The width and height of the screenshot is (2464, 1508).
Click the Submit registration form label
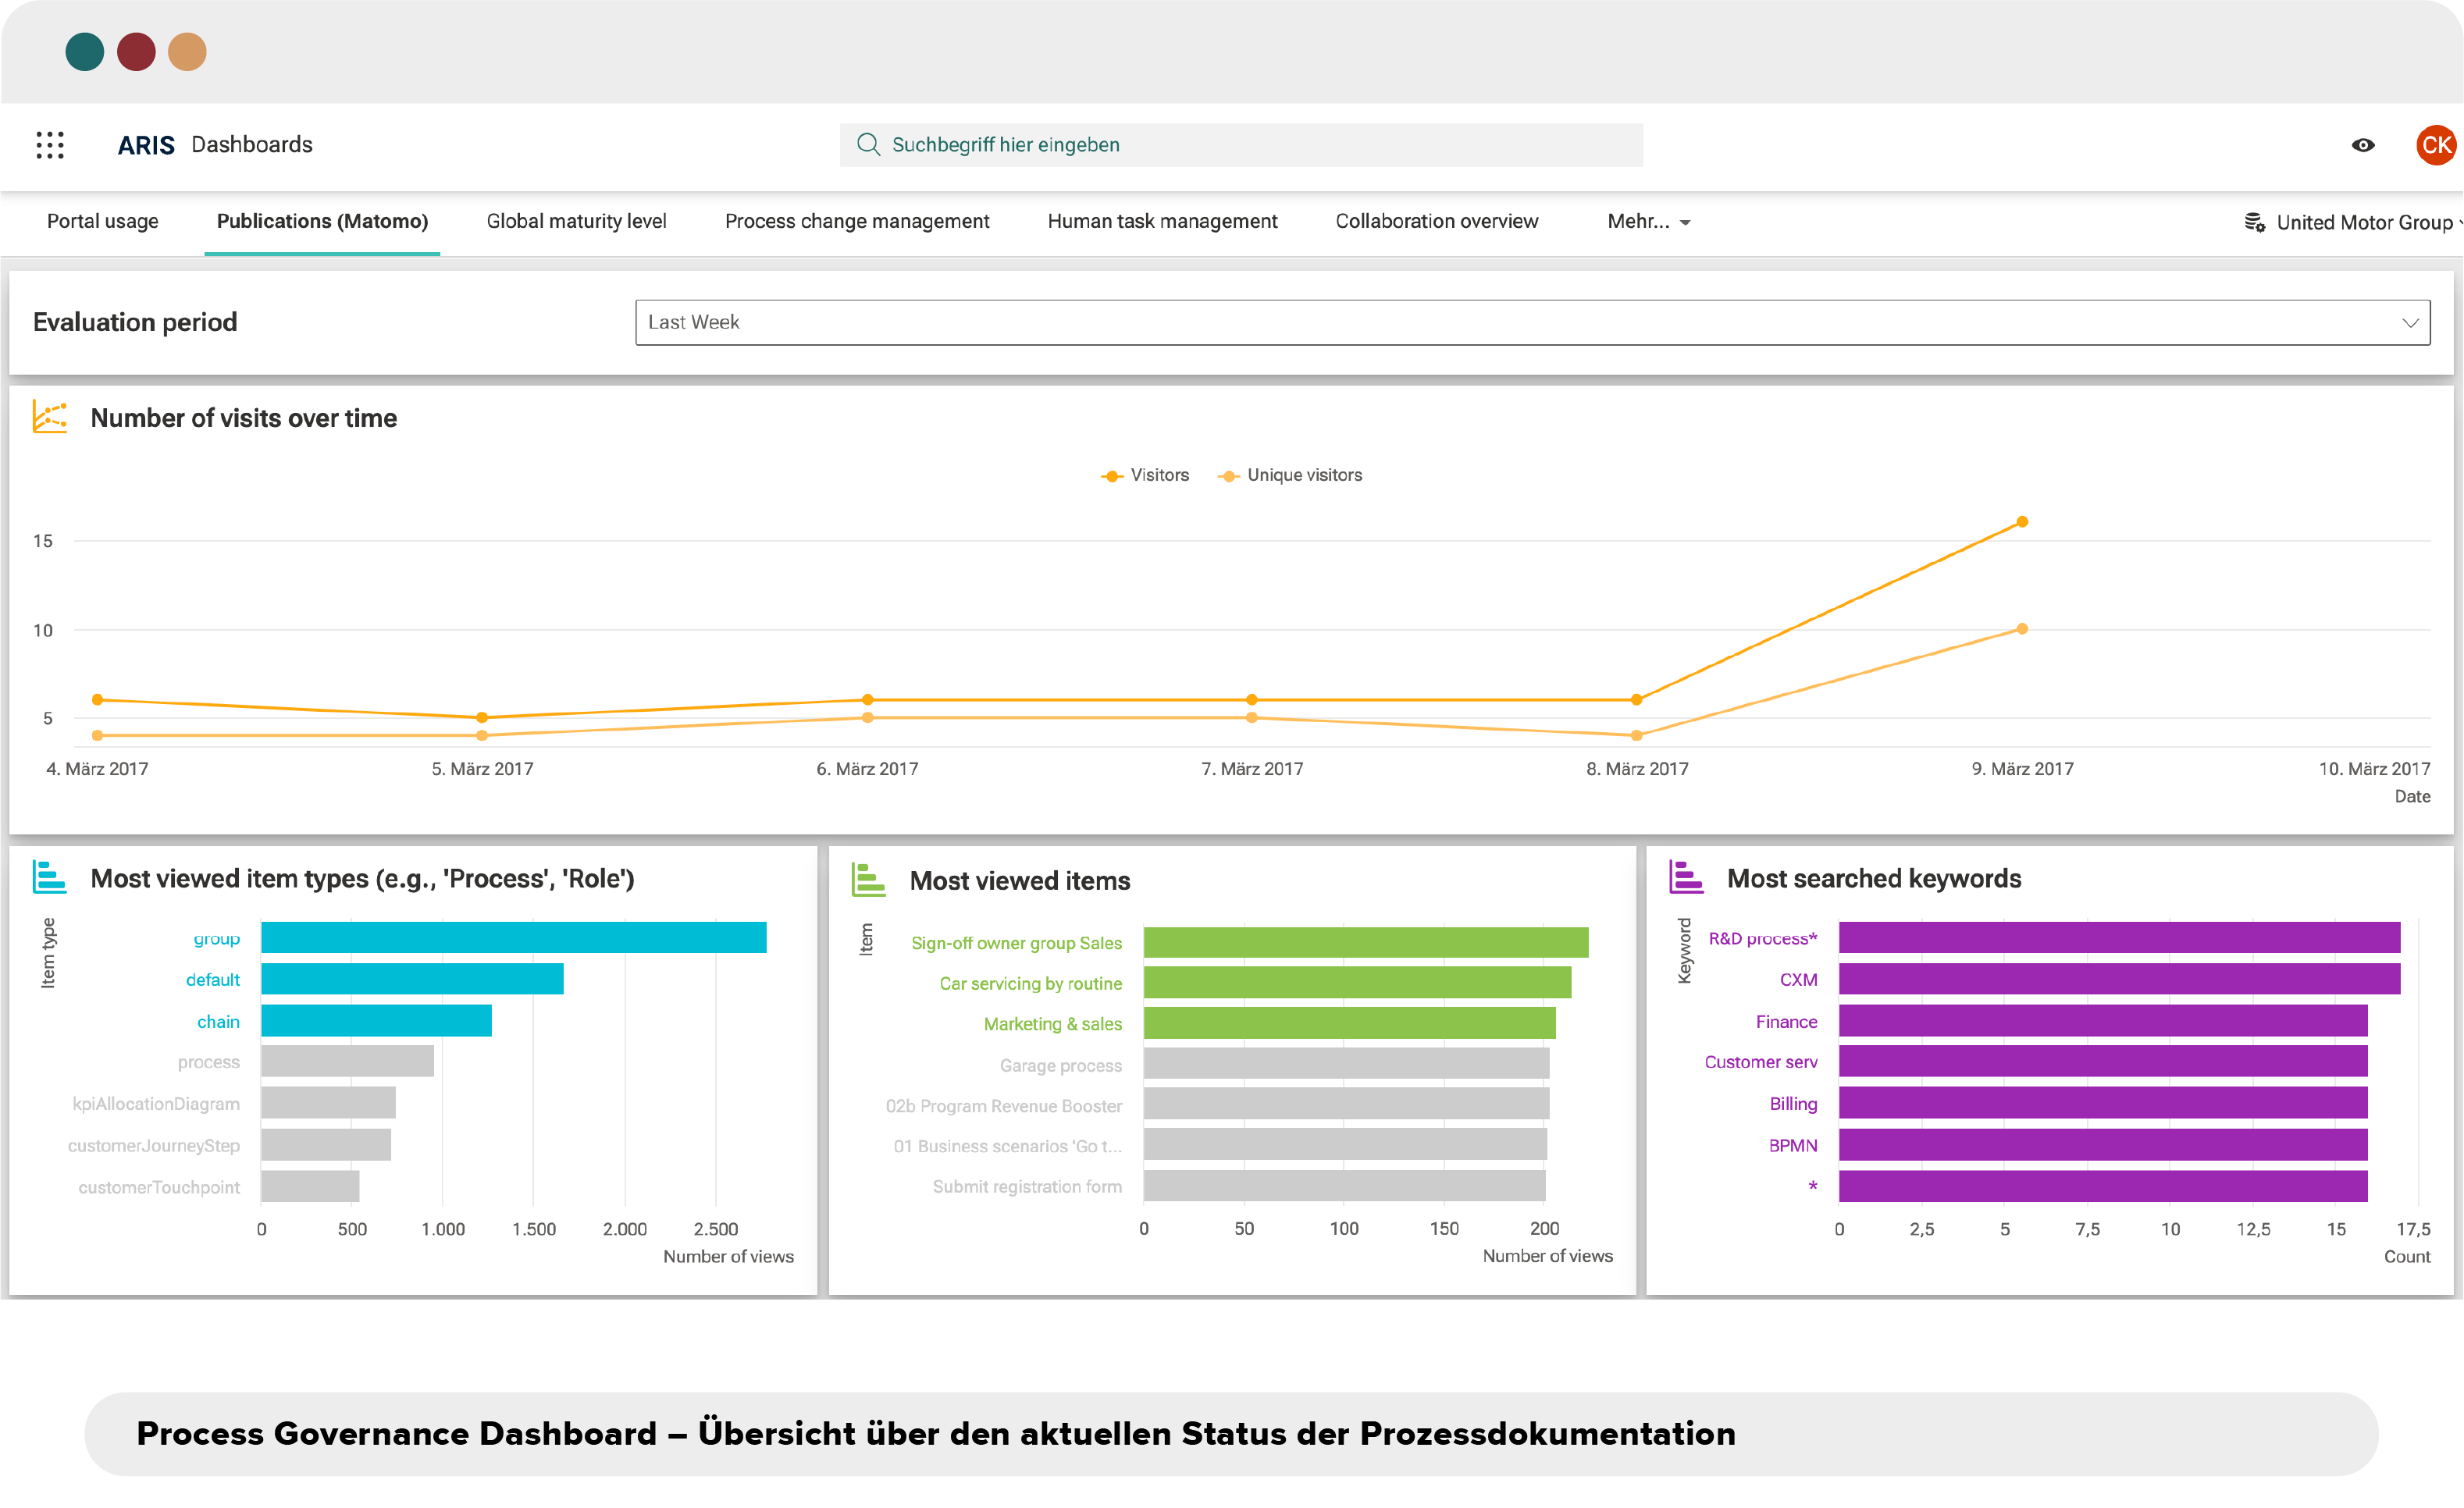click(1027, 1186)
